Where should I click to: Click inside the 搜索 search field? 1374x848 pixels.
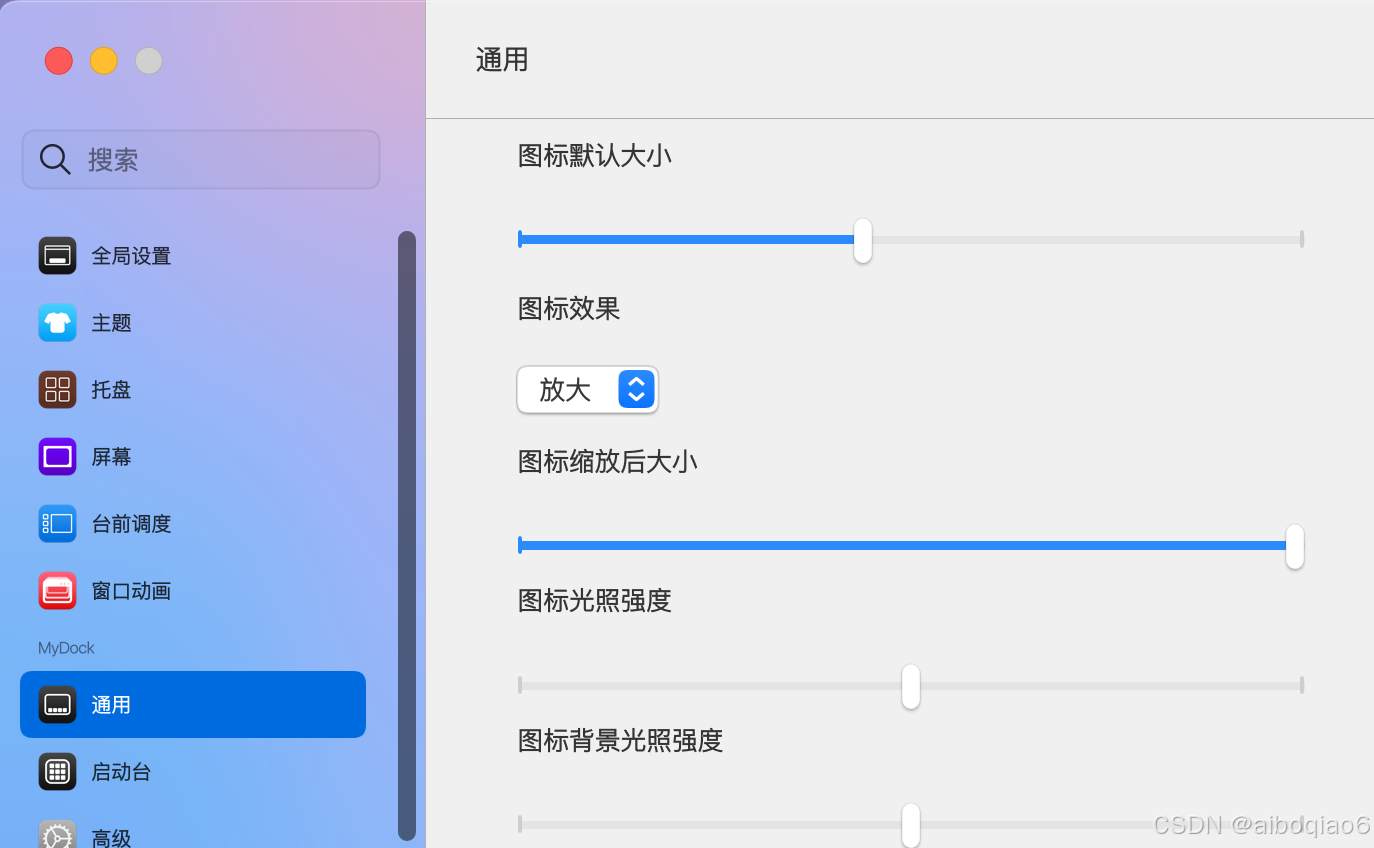pos(201,159)
